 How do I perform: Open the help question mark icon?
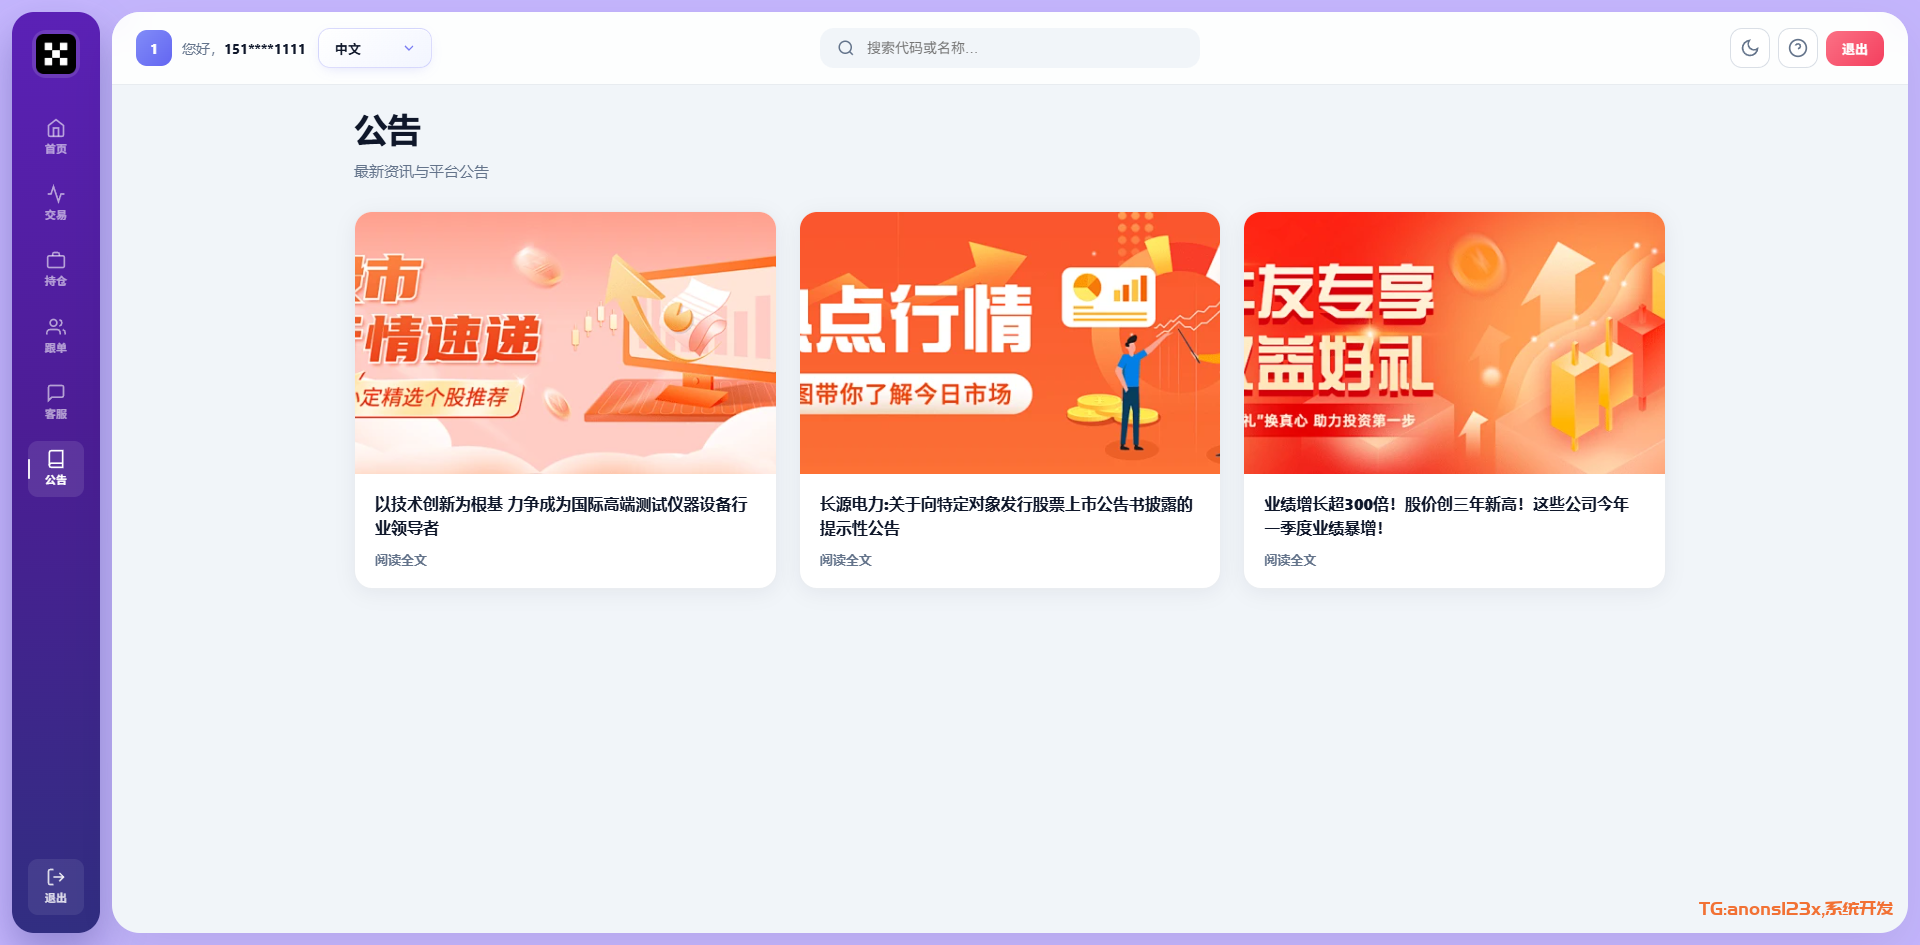[1798, 48]
